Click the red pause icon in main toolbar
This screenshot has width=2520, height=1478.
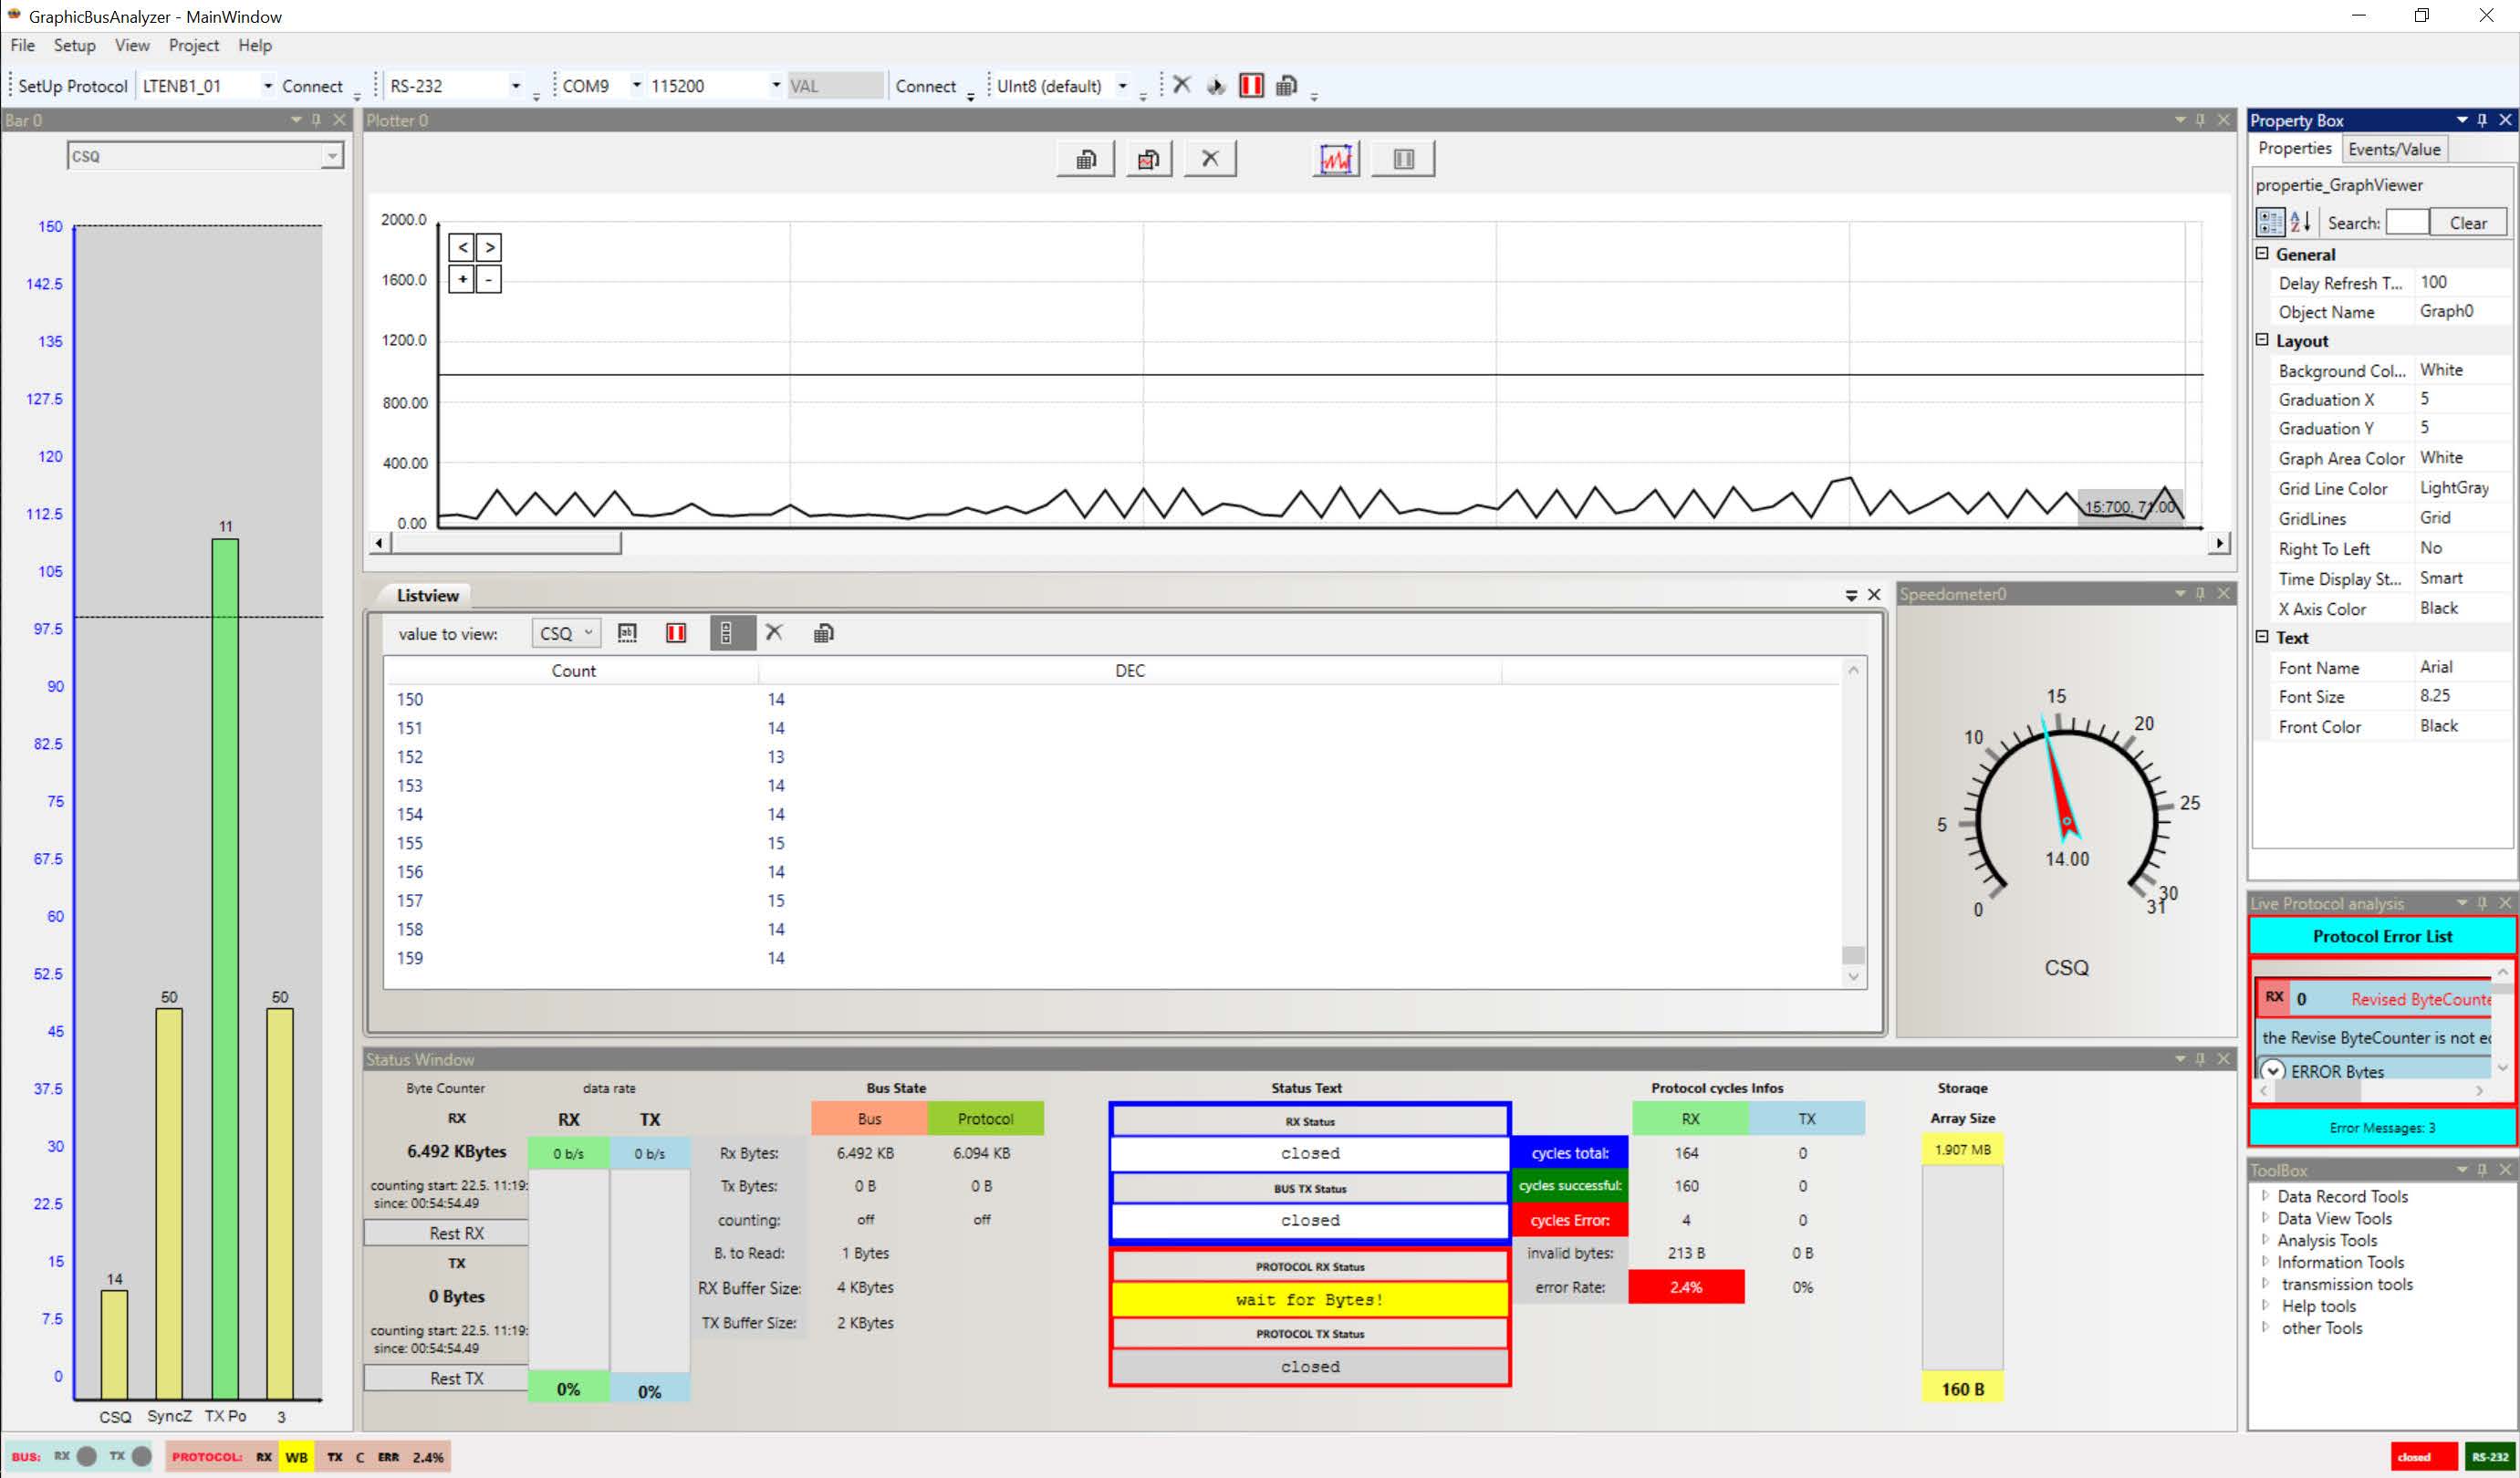1250,86
